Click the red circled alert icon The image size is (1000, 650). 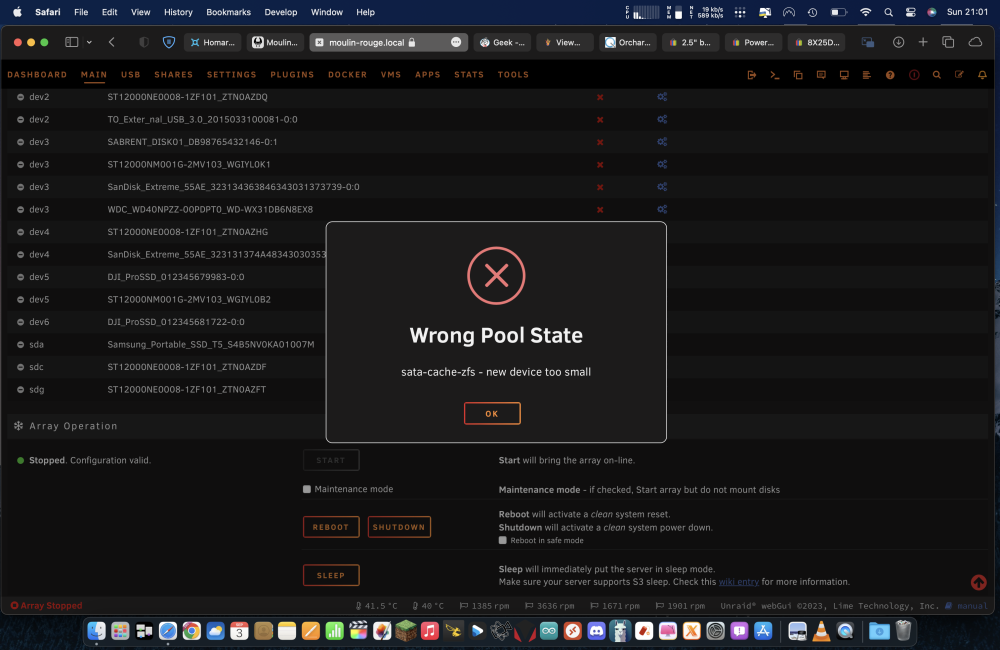pos(914,75)
